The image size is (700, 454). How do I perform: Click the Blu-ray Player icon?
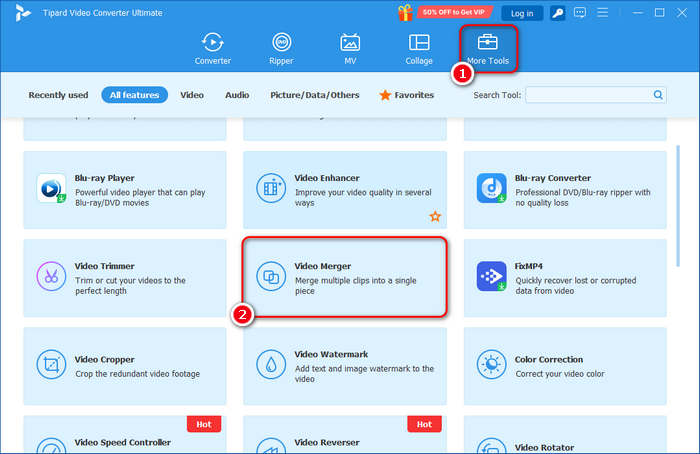[x=51, y=188]
